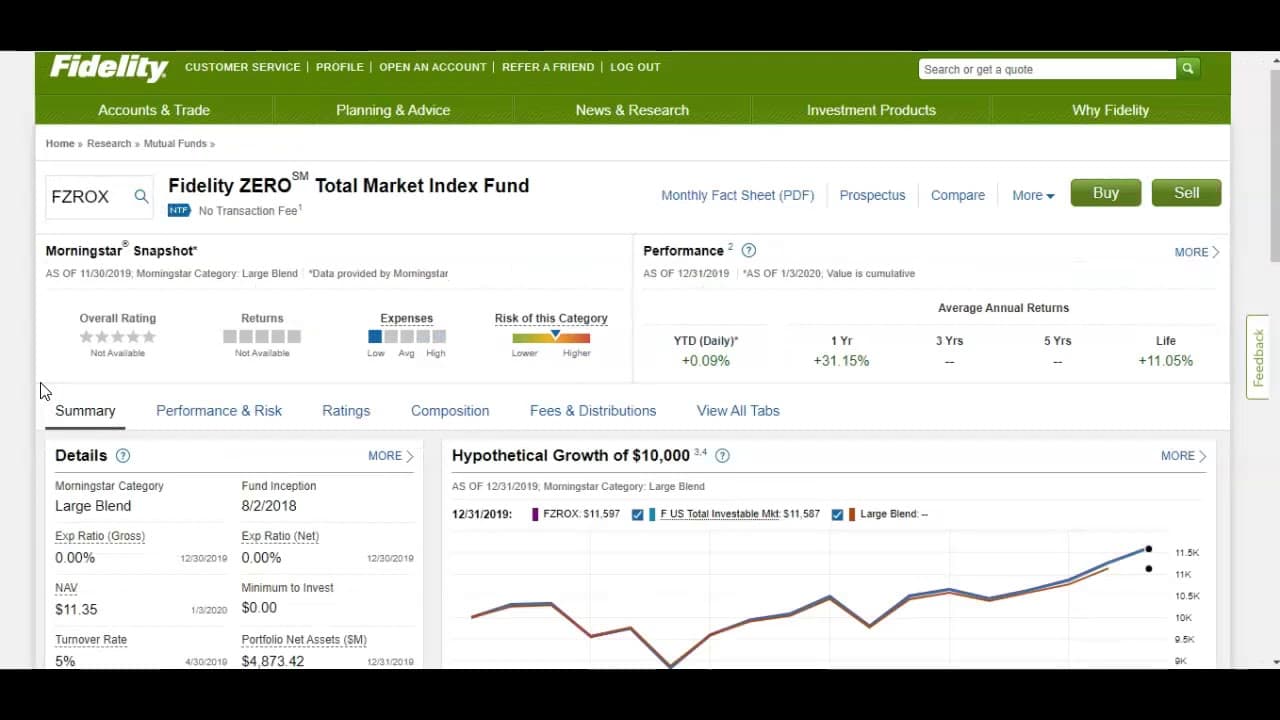
Task: Click the search magnifier next to FZROX
Action: tap(141, 197)
